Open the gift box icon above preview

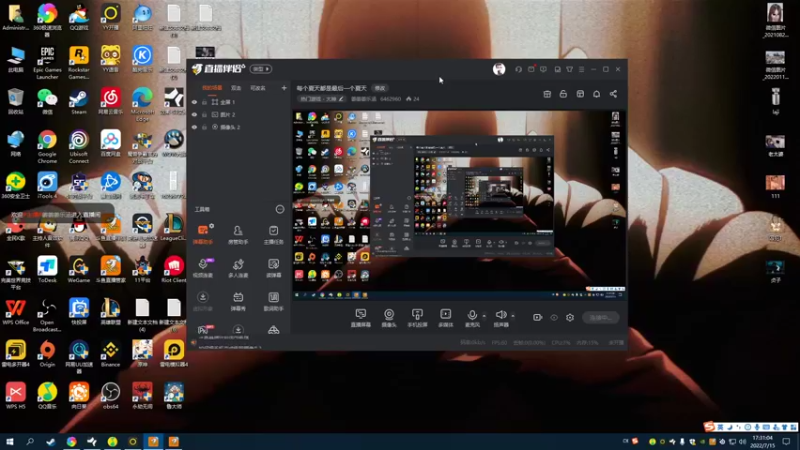[547, 94]
